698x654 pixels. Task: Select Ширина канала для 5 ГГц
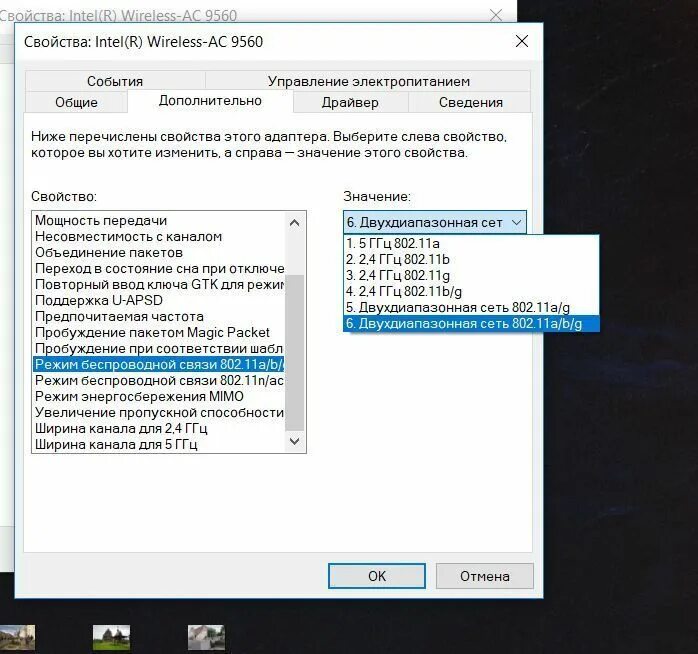point(158,445)
